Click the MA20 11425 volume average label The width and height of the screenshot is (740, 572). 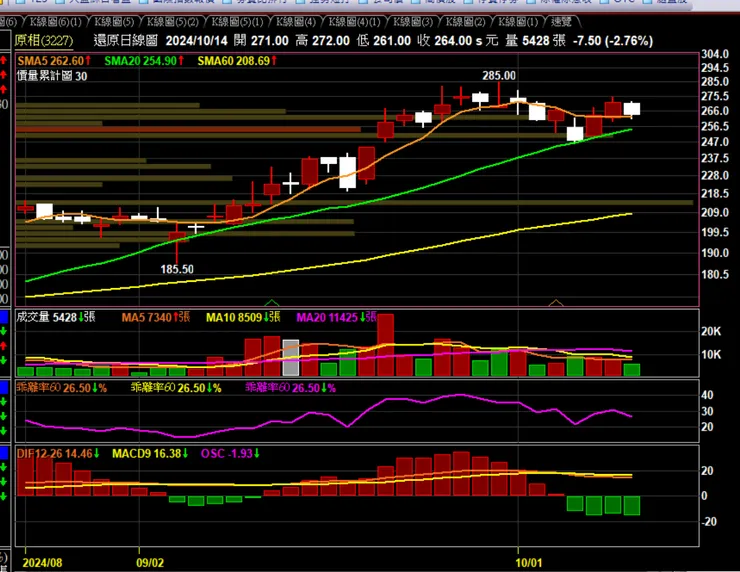click(x=336, y=317)
